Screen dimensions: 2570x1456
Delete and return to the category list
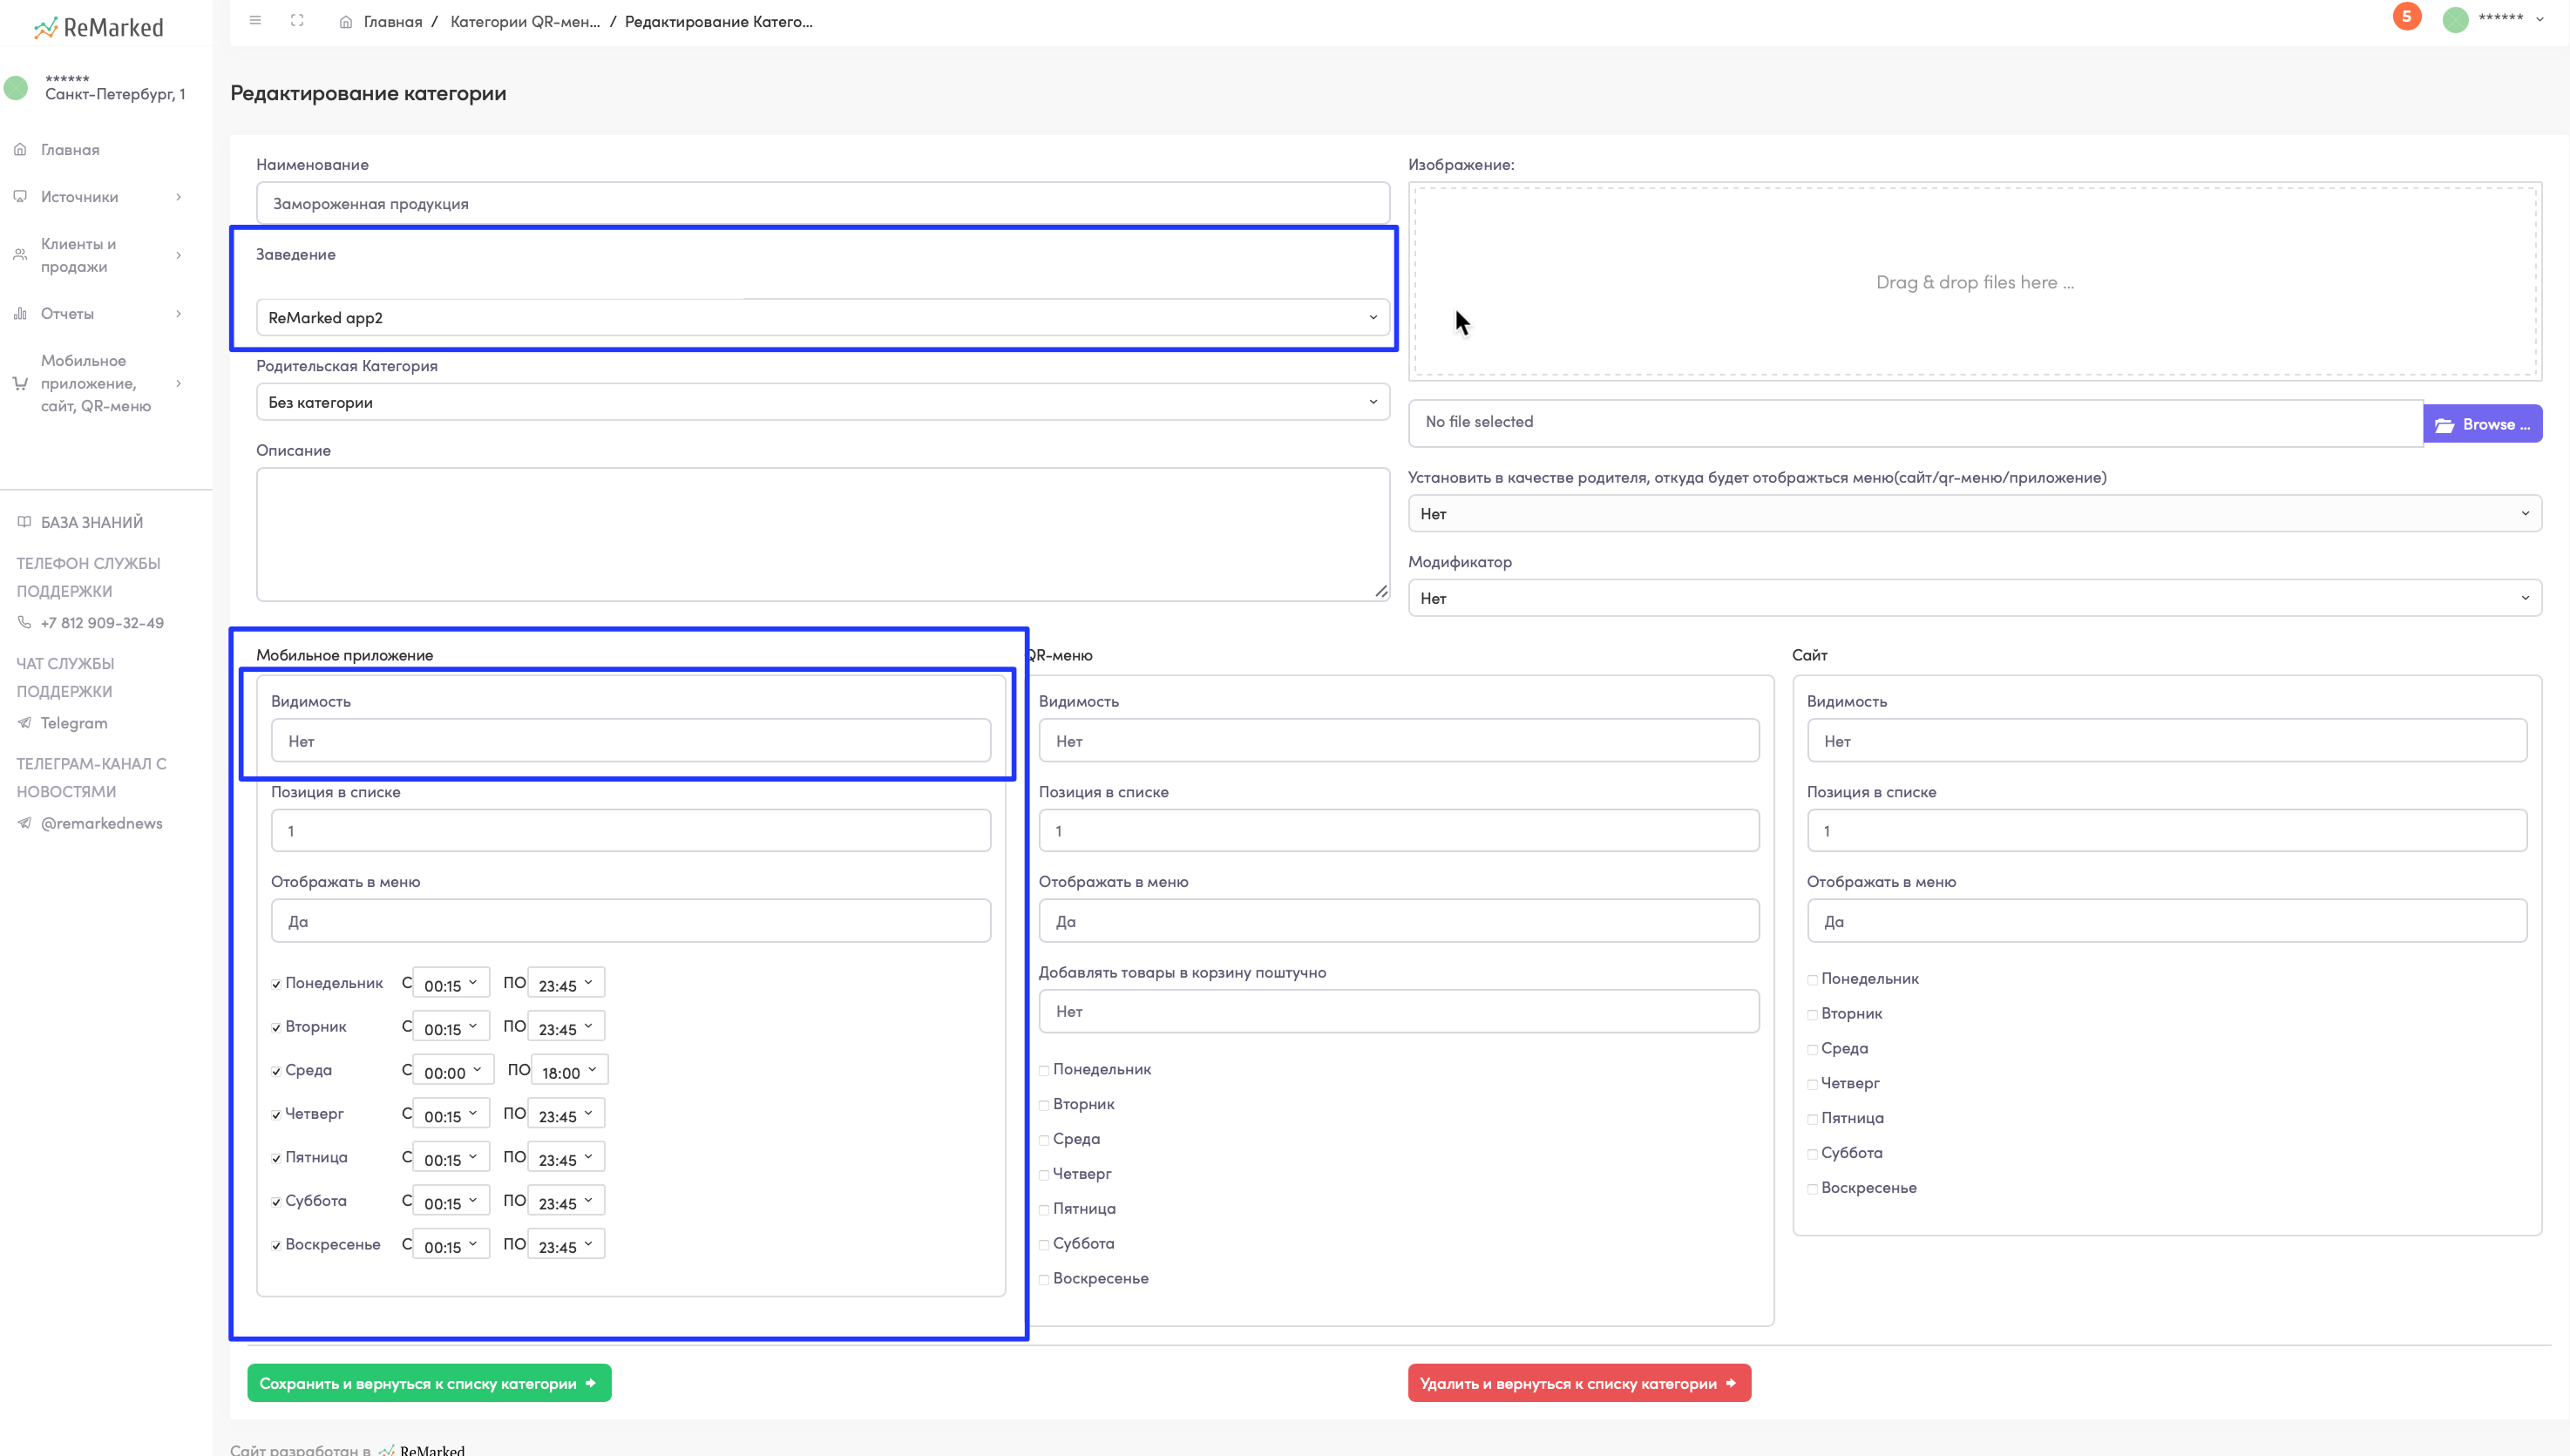[x=1579, y=1383]
